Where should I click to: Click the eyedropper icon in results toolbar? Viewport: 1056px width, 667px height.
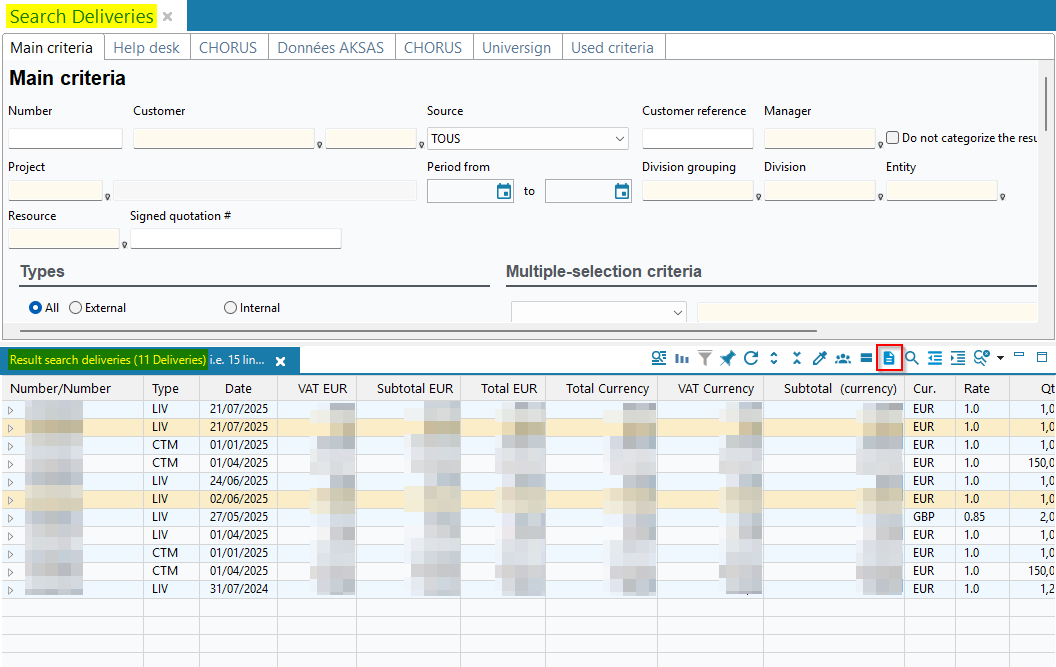(x=820, y=358)
